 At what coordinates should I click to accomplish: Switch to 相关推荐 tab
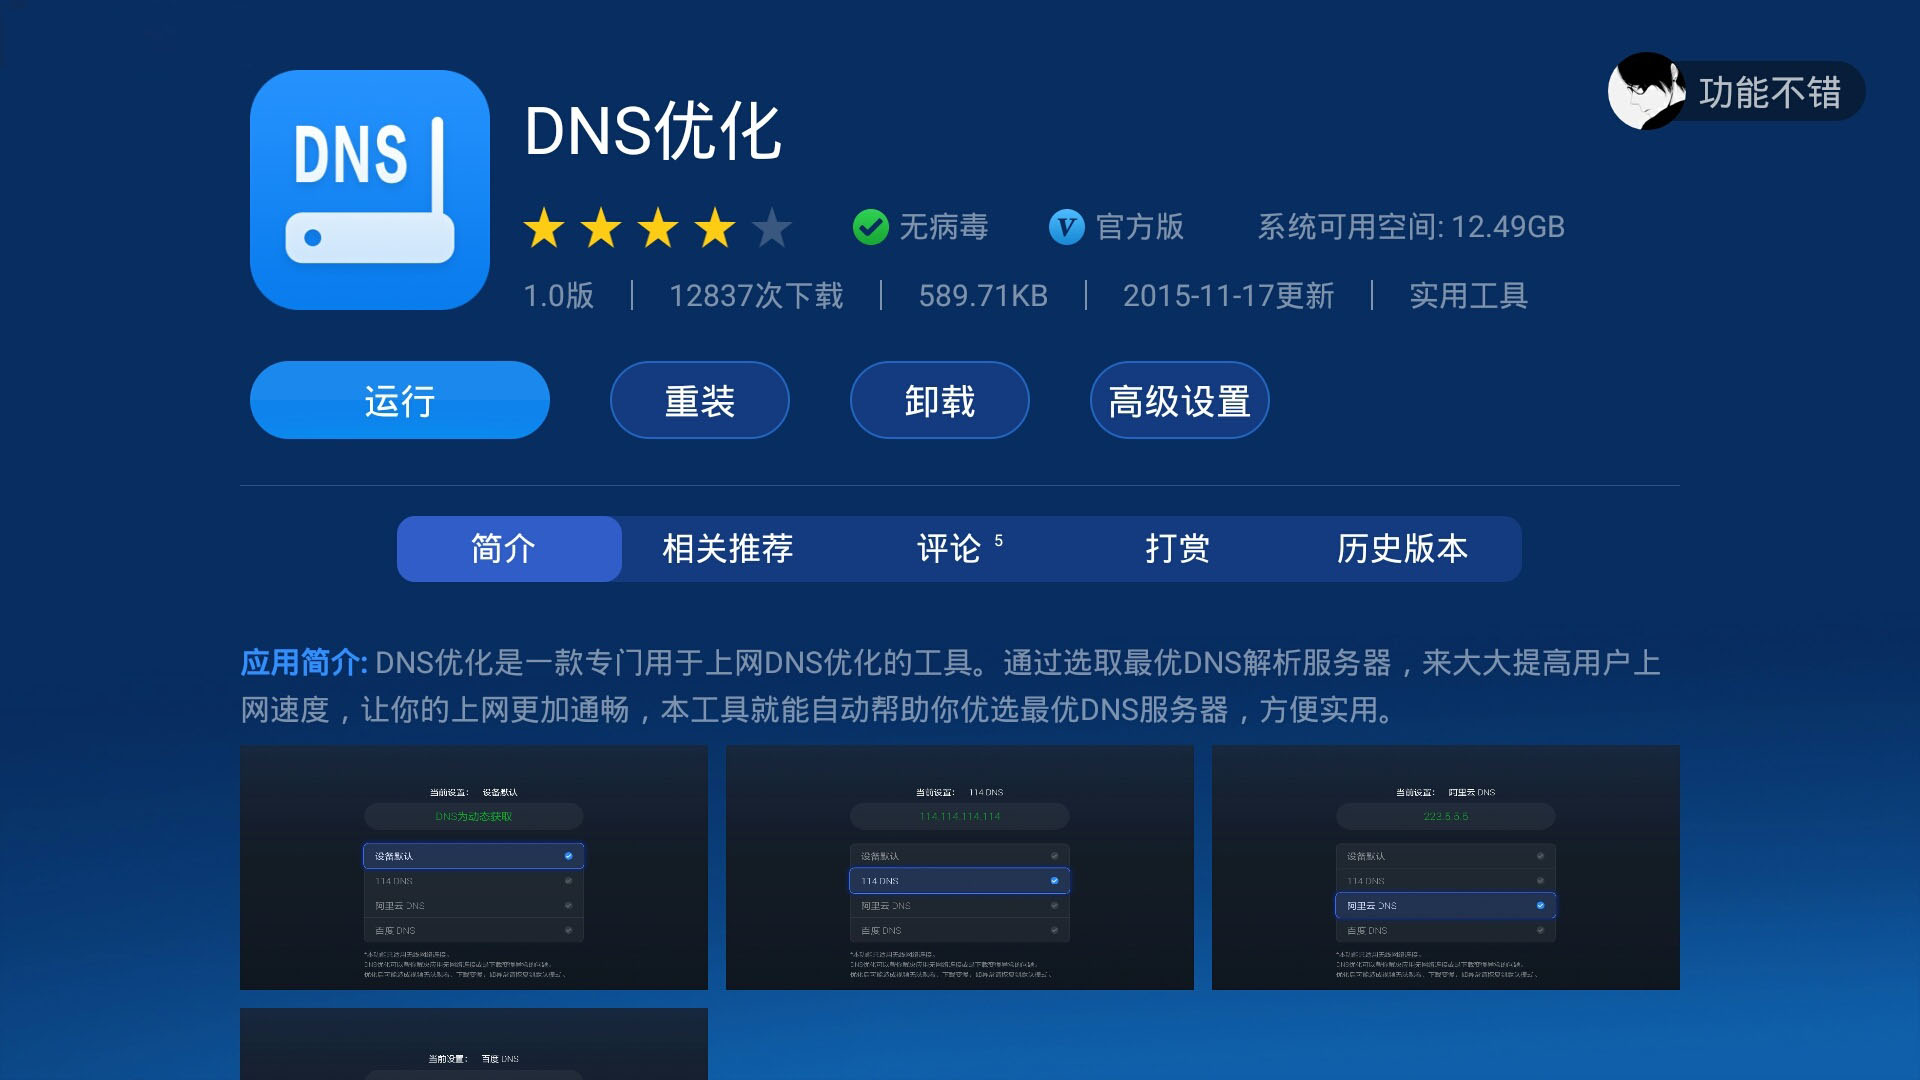(x=728, y=549)
